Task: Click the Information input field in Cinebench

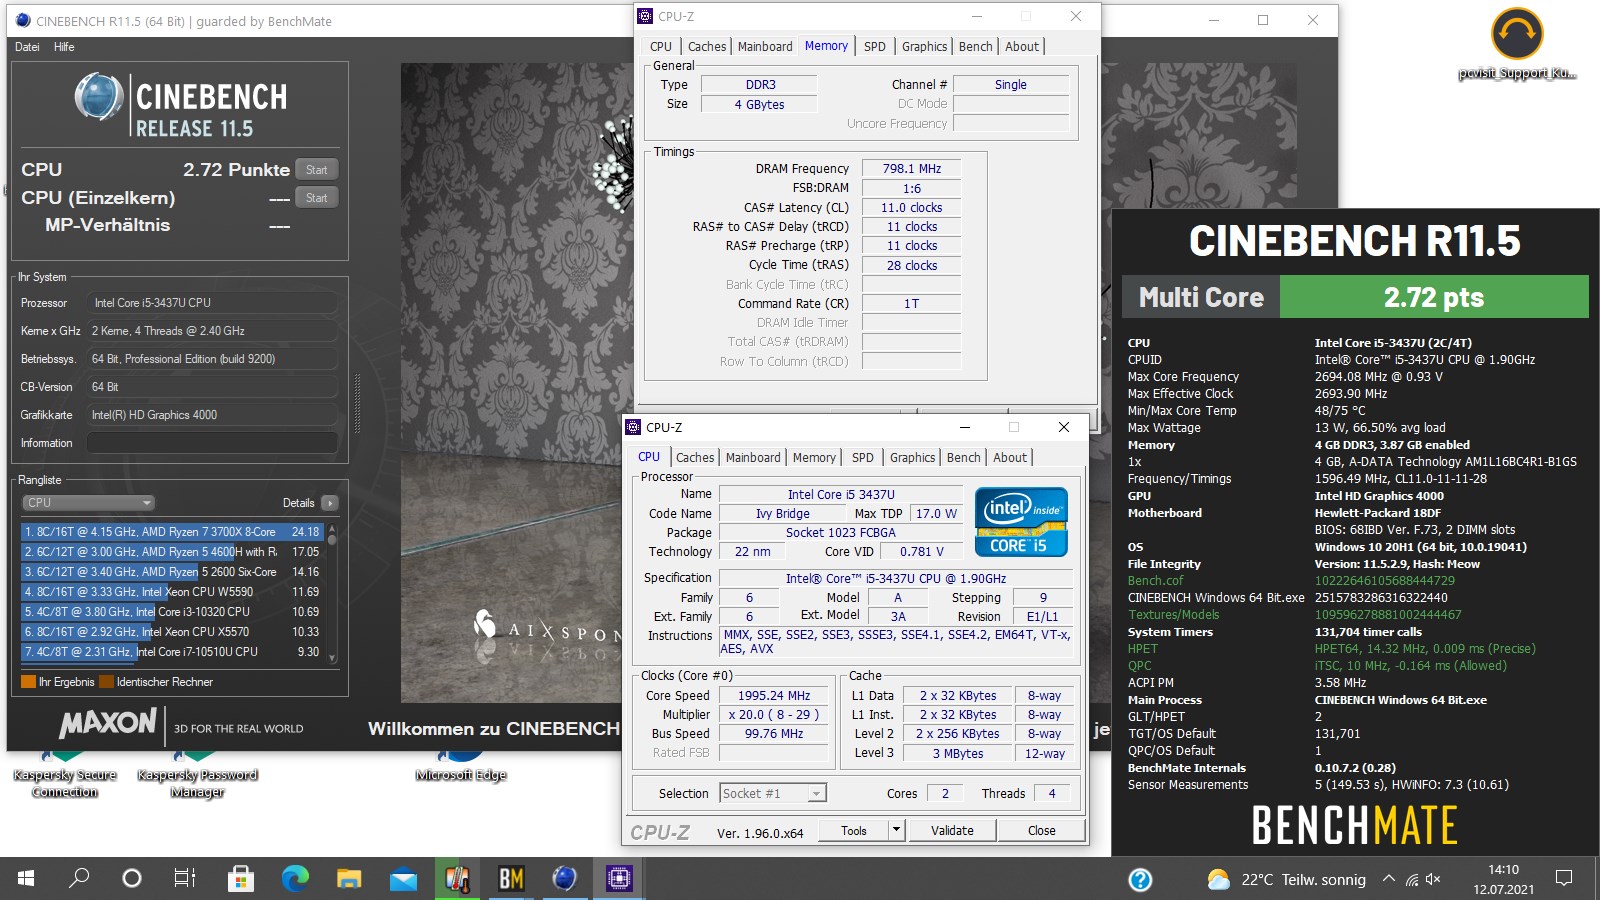Action: [212, 443]
